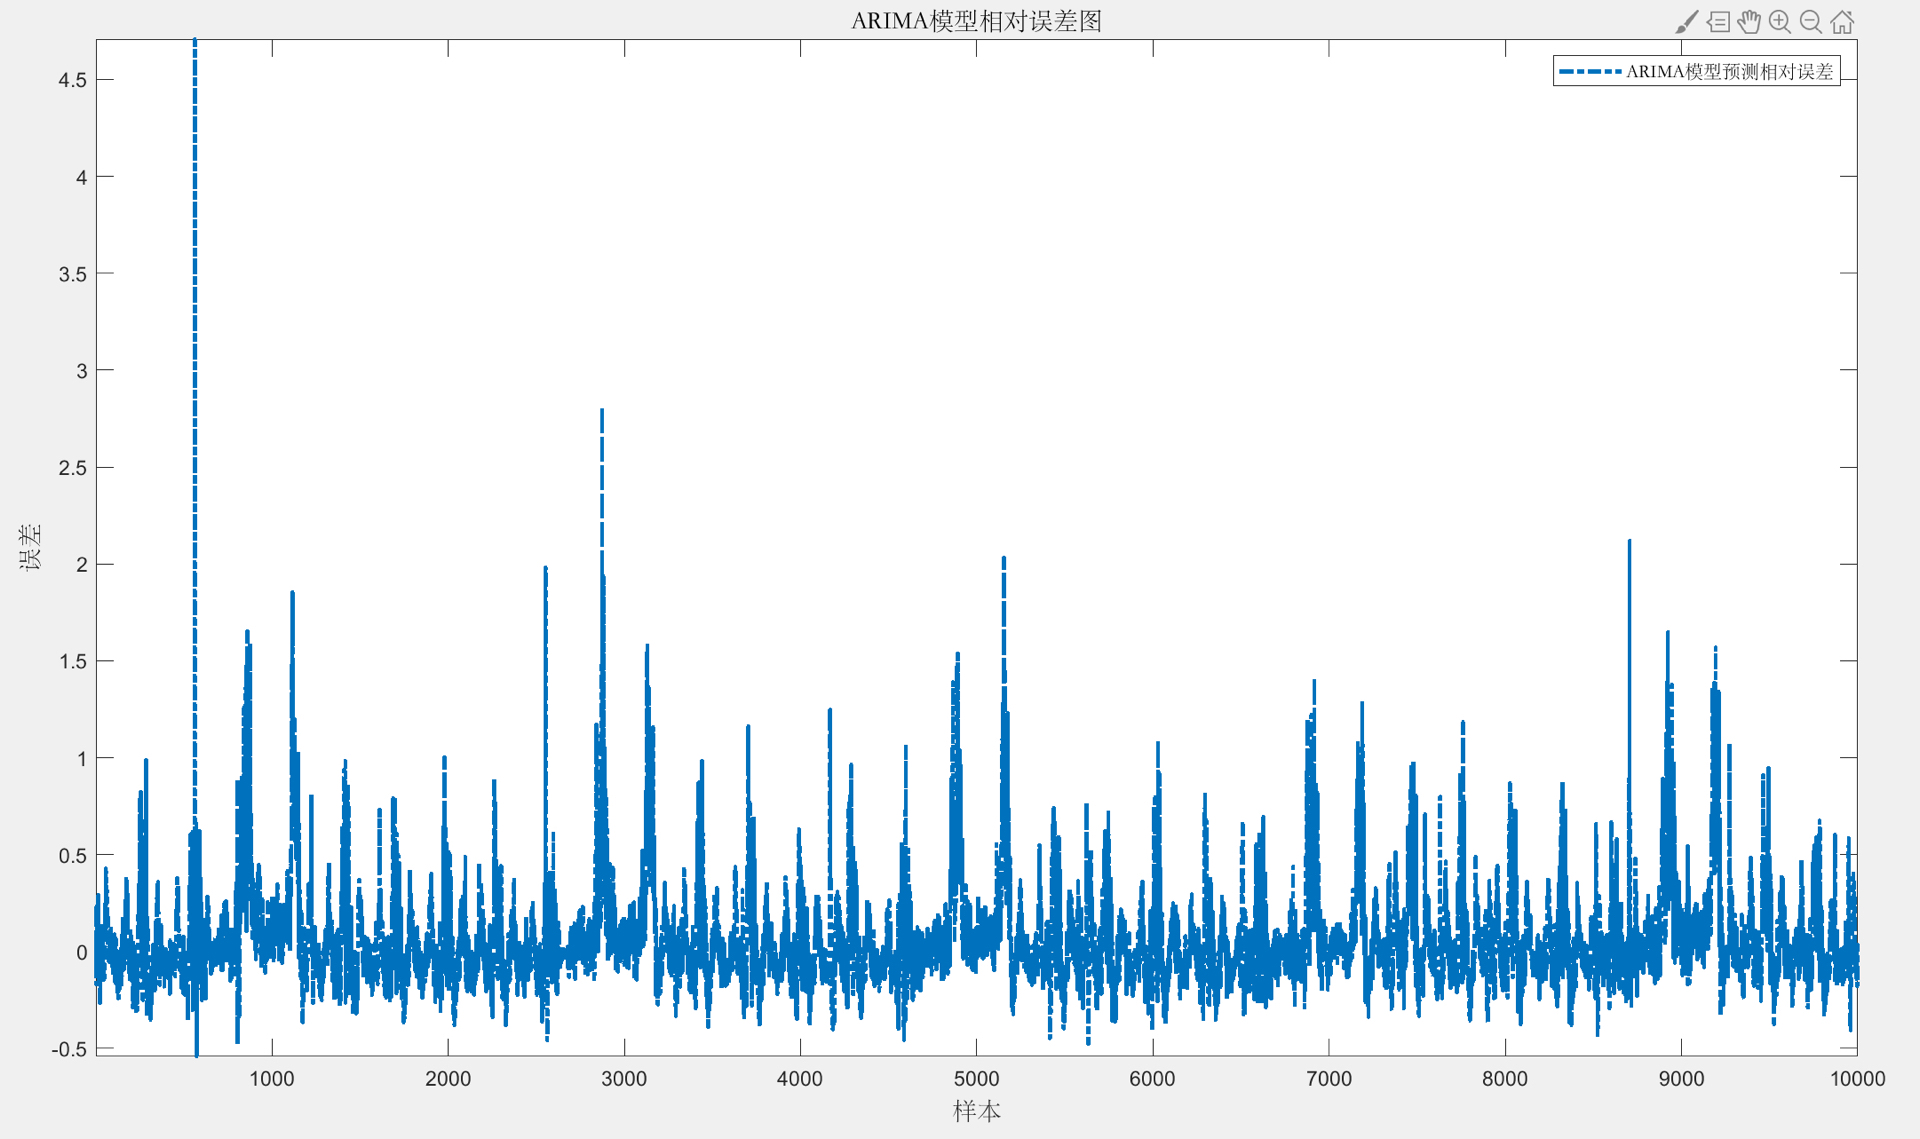Activate the zoom in tool
This screenshot has height=1139, width=1920.
[x=1780, y=22]
